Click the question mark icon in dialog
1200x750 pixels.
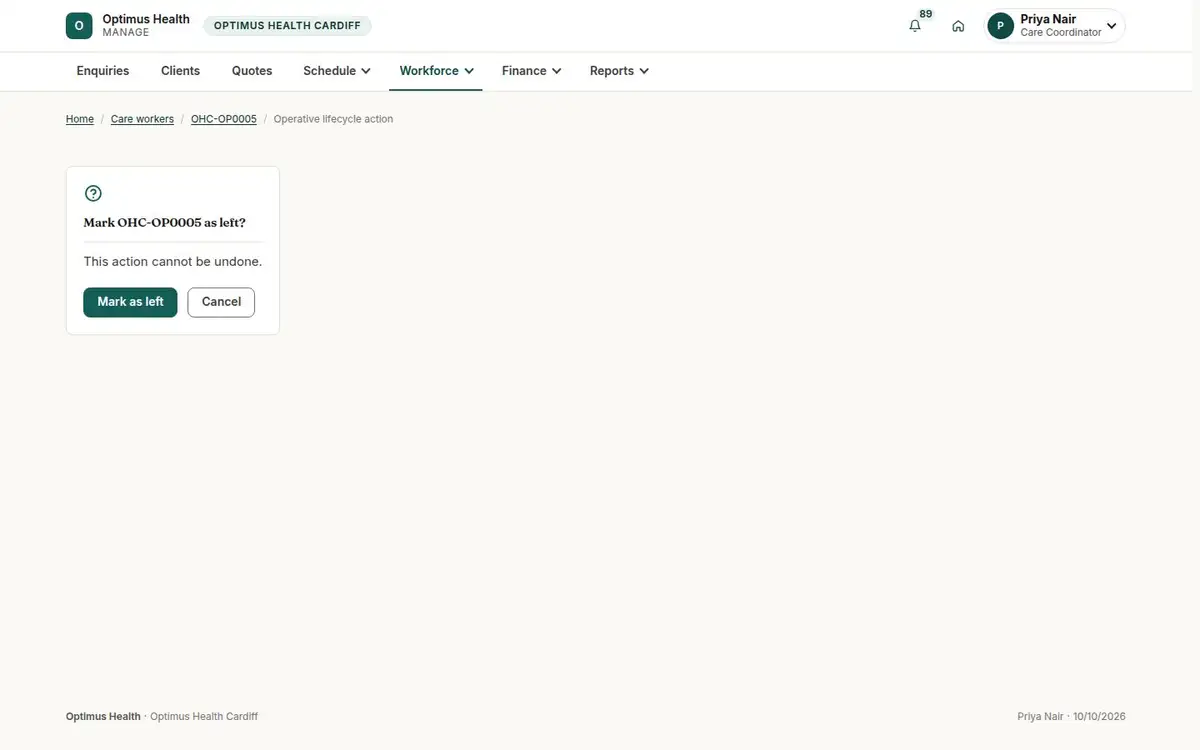click(x=93, y=194)
